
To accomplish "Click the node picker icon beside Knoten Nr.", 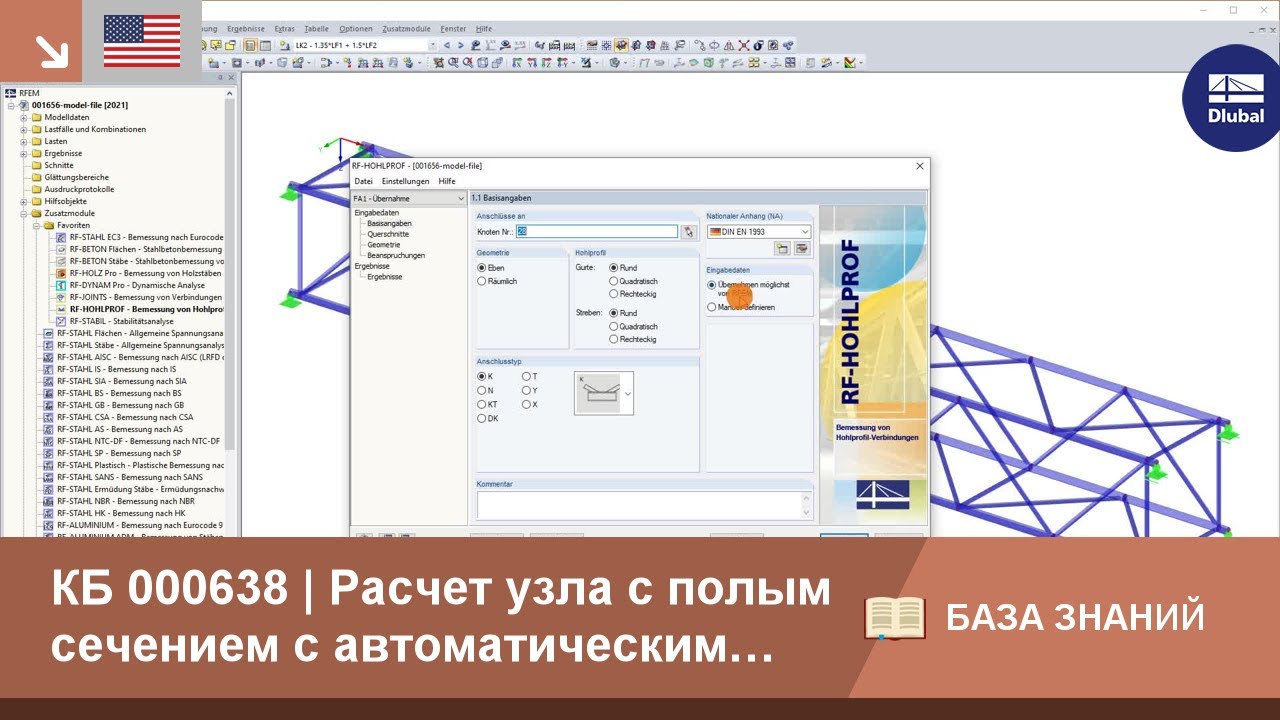I will pyautogui.click(x=688, y=232).
